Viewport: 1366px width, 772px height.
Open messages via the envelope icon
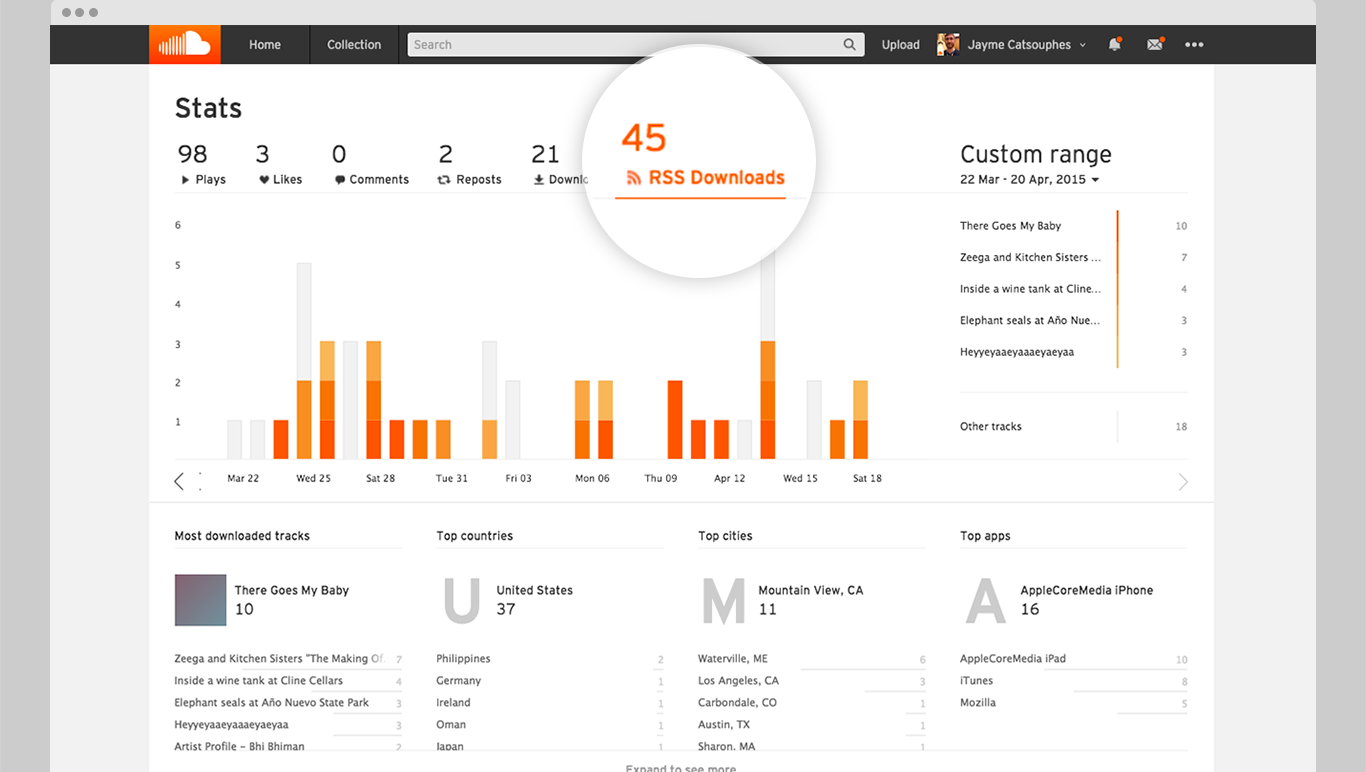(x=1155, y=44)
